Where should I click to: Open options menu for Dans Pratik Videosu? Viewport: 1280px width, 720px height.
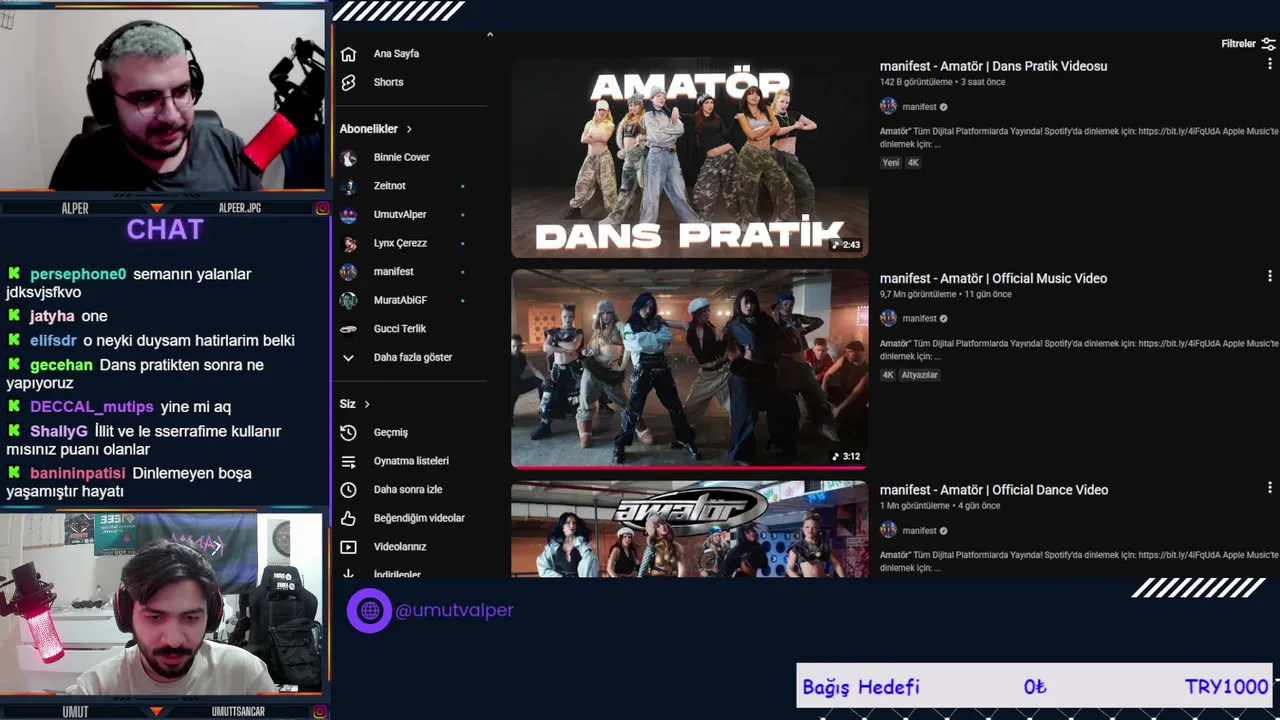click(1270, 64)
